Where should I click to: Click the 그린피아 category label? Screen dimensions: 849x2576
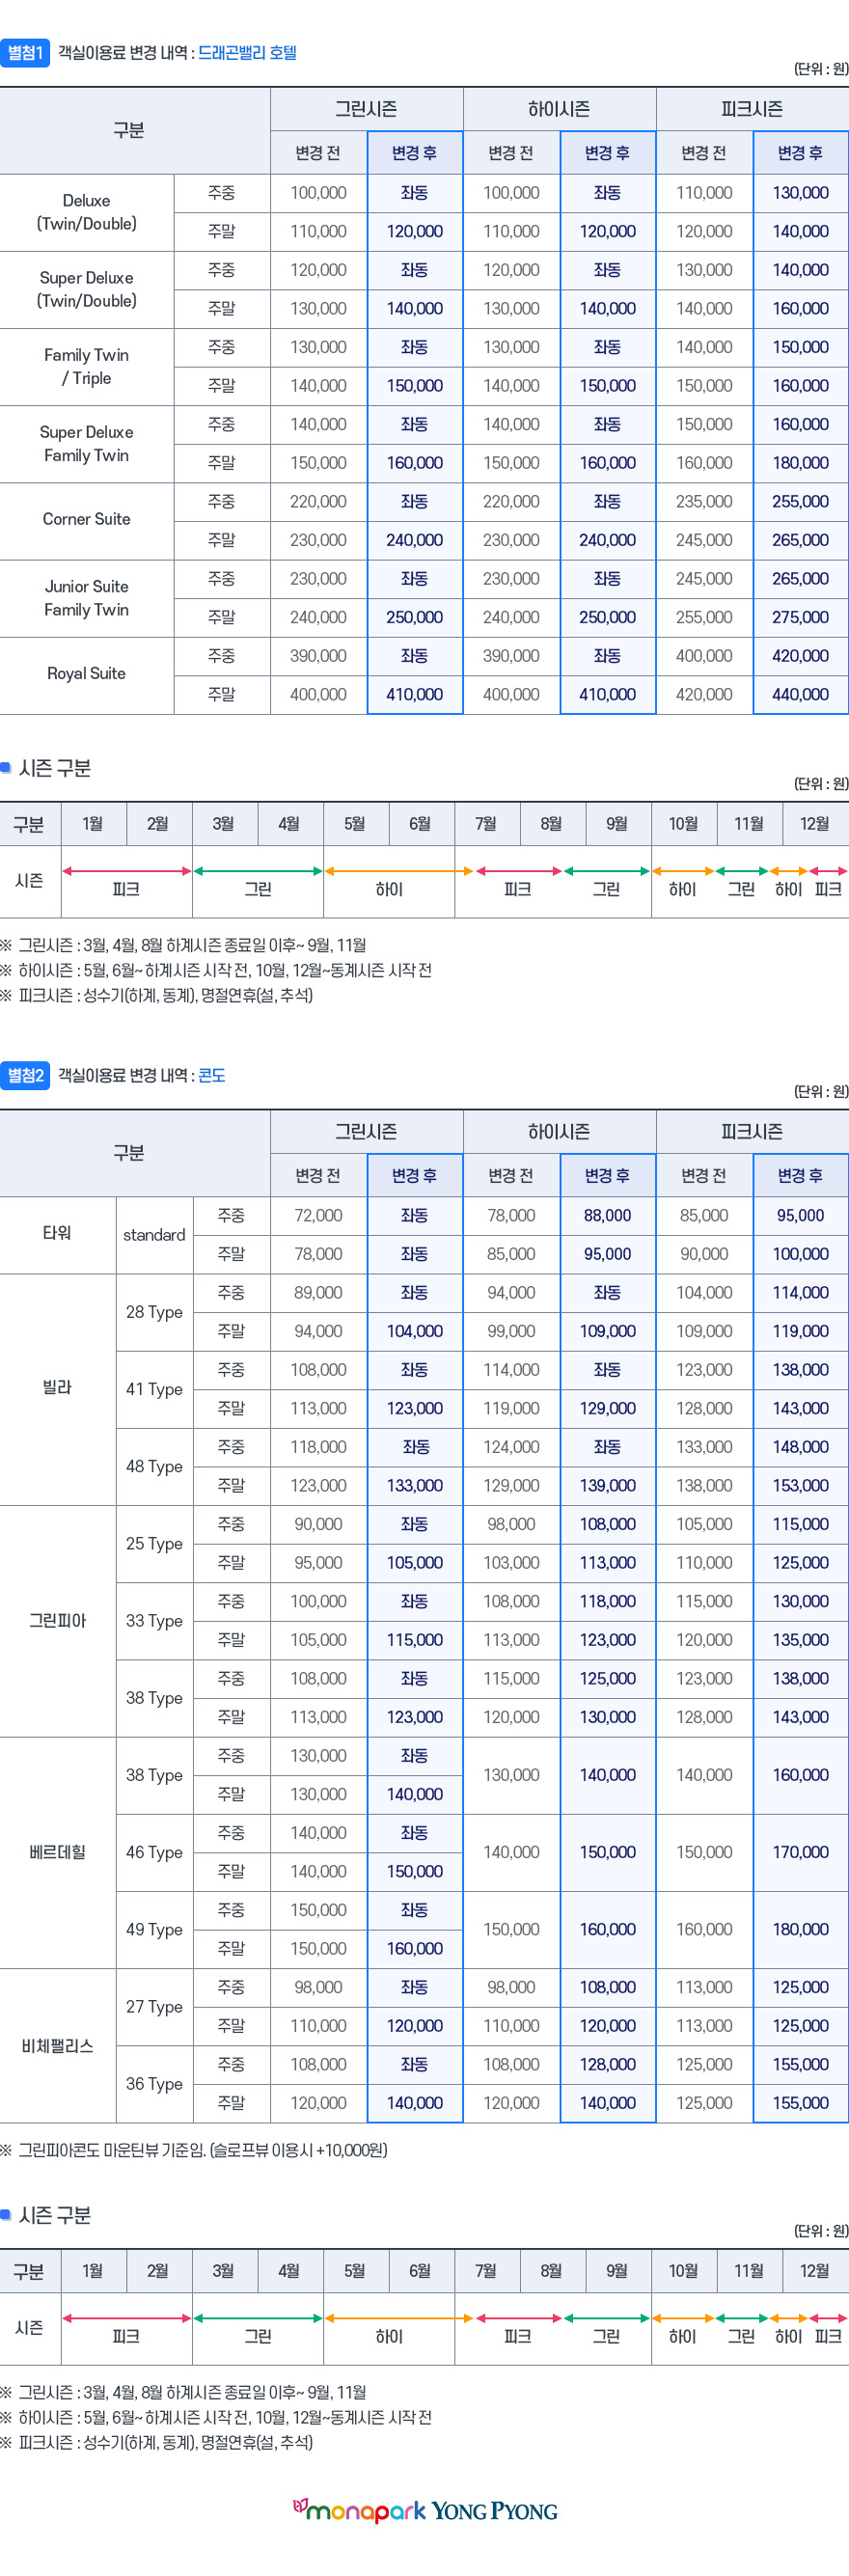pyautogui.click(x=57, y=1621)
